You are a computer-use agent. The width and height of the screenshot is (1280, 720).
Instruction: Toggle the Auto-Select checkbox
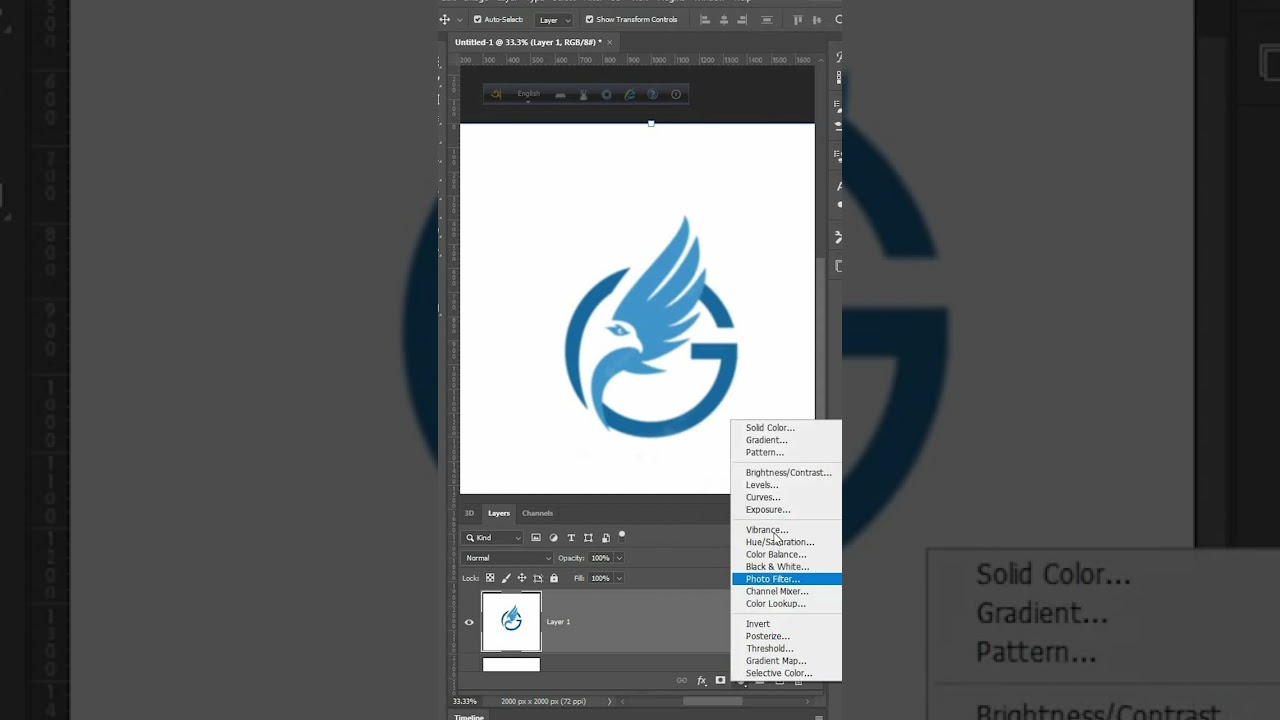click(477, 19)
